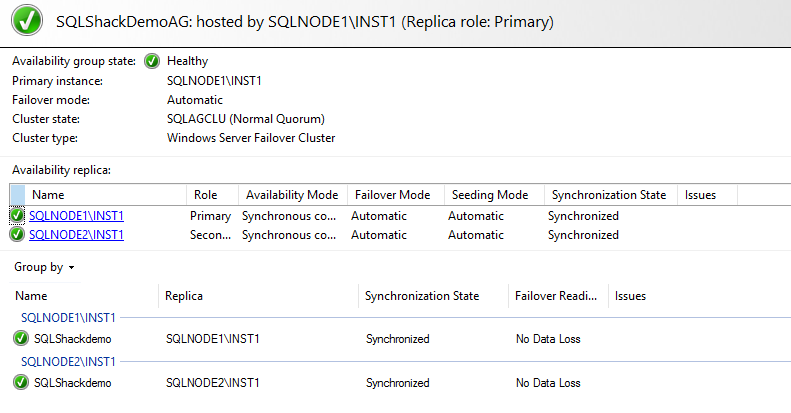Sort by Availability Mode column header
The width and height of the screenshot is (791, 413).
(292, 195)
